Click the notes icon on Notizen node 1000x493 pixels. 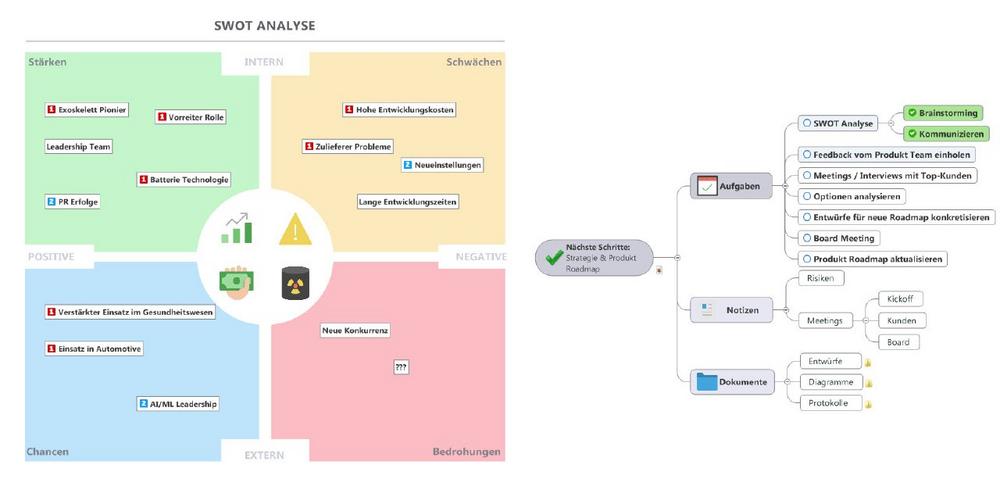[706, 310]
